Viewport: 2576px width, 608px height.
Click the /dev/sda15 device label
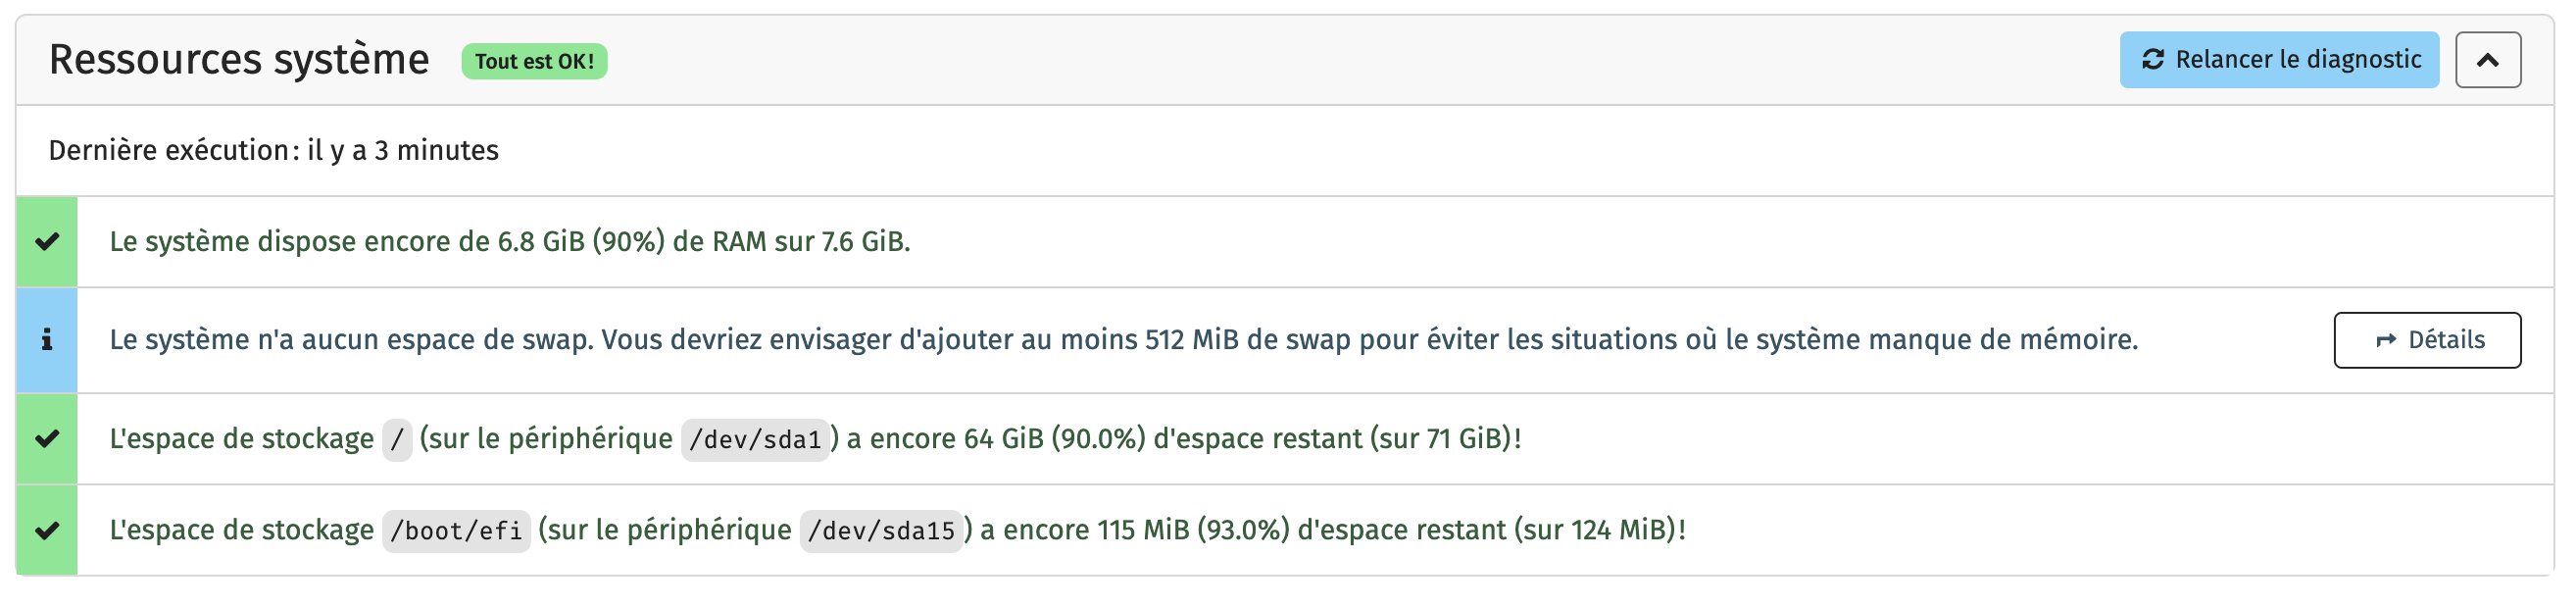881,531
